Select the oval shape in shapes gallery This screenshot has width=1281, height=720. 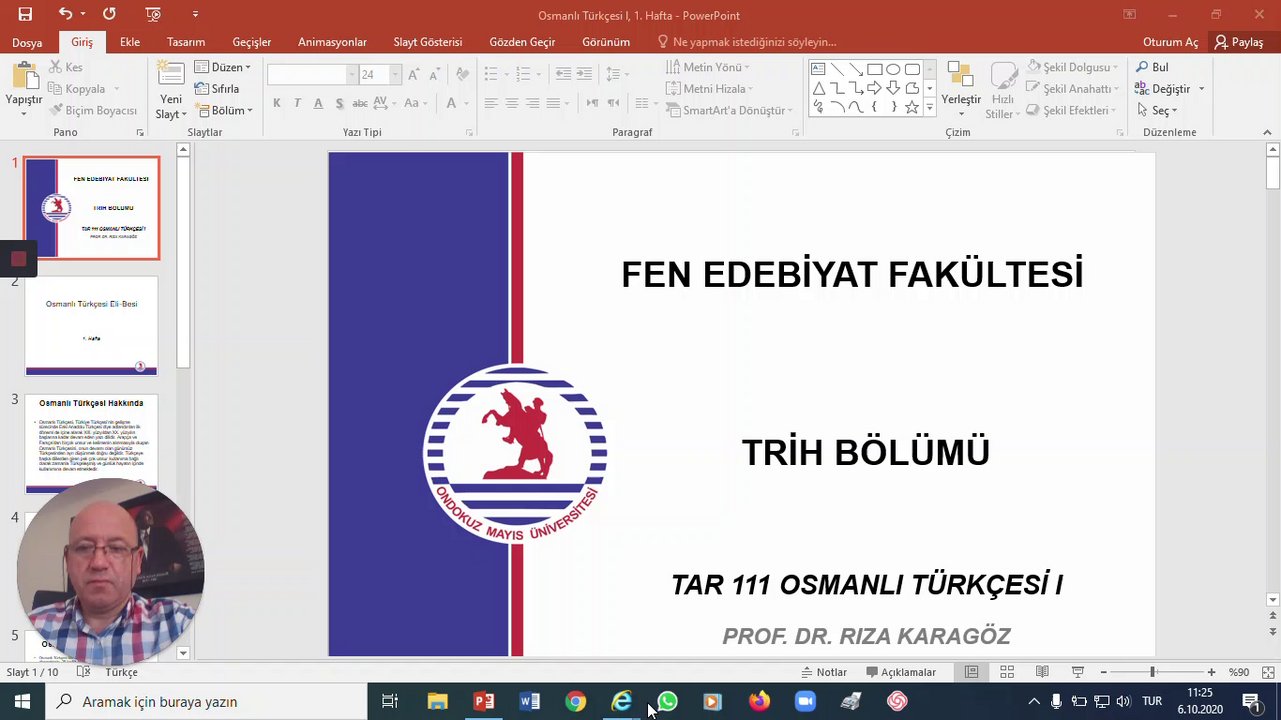(893, 69)
